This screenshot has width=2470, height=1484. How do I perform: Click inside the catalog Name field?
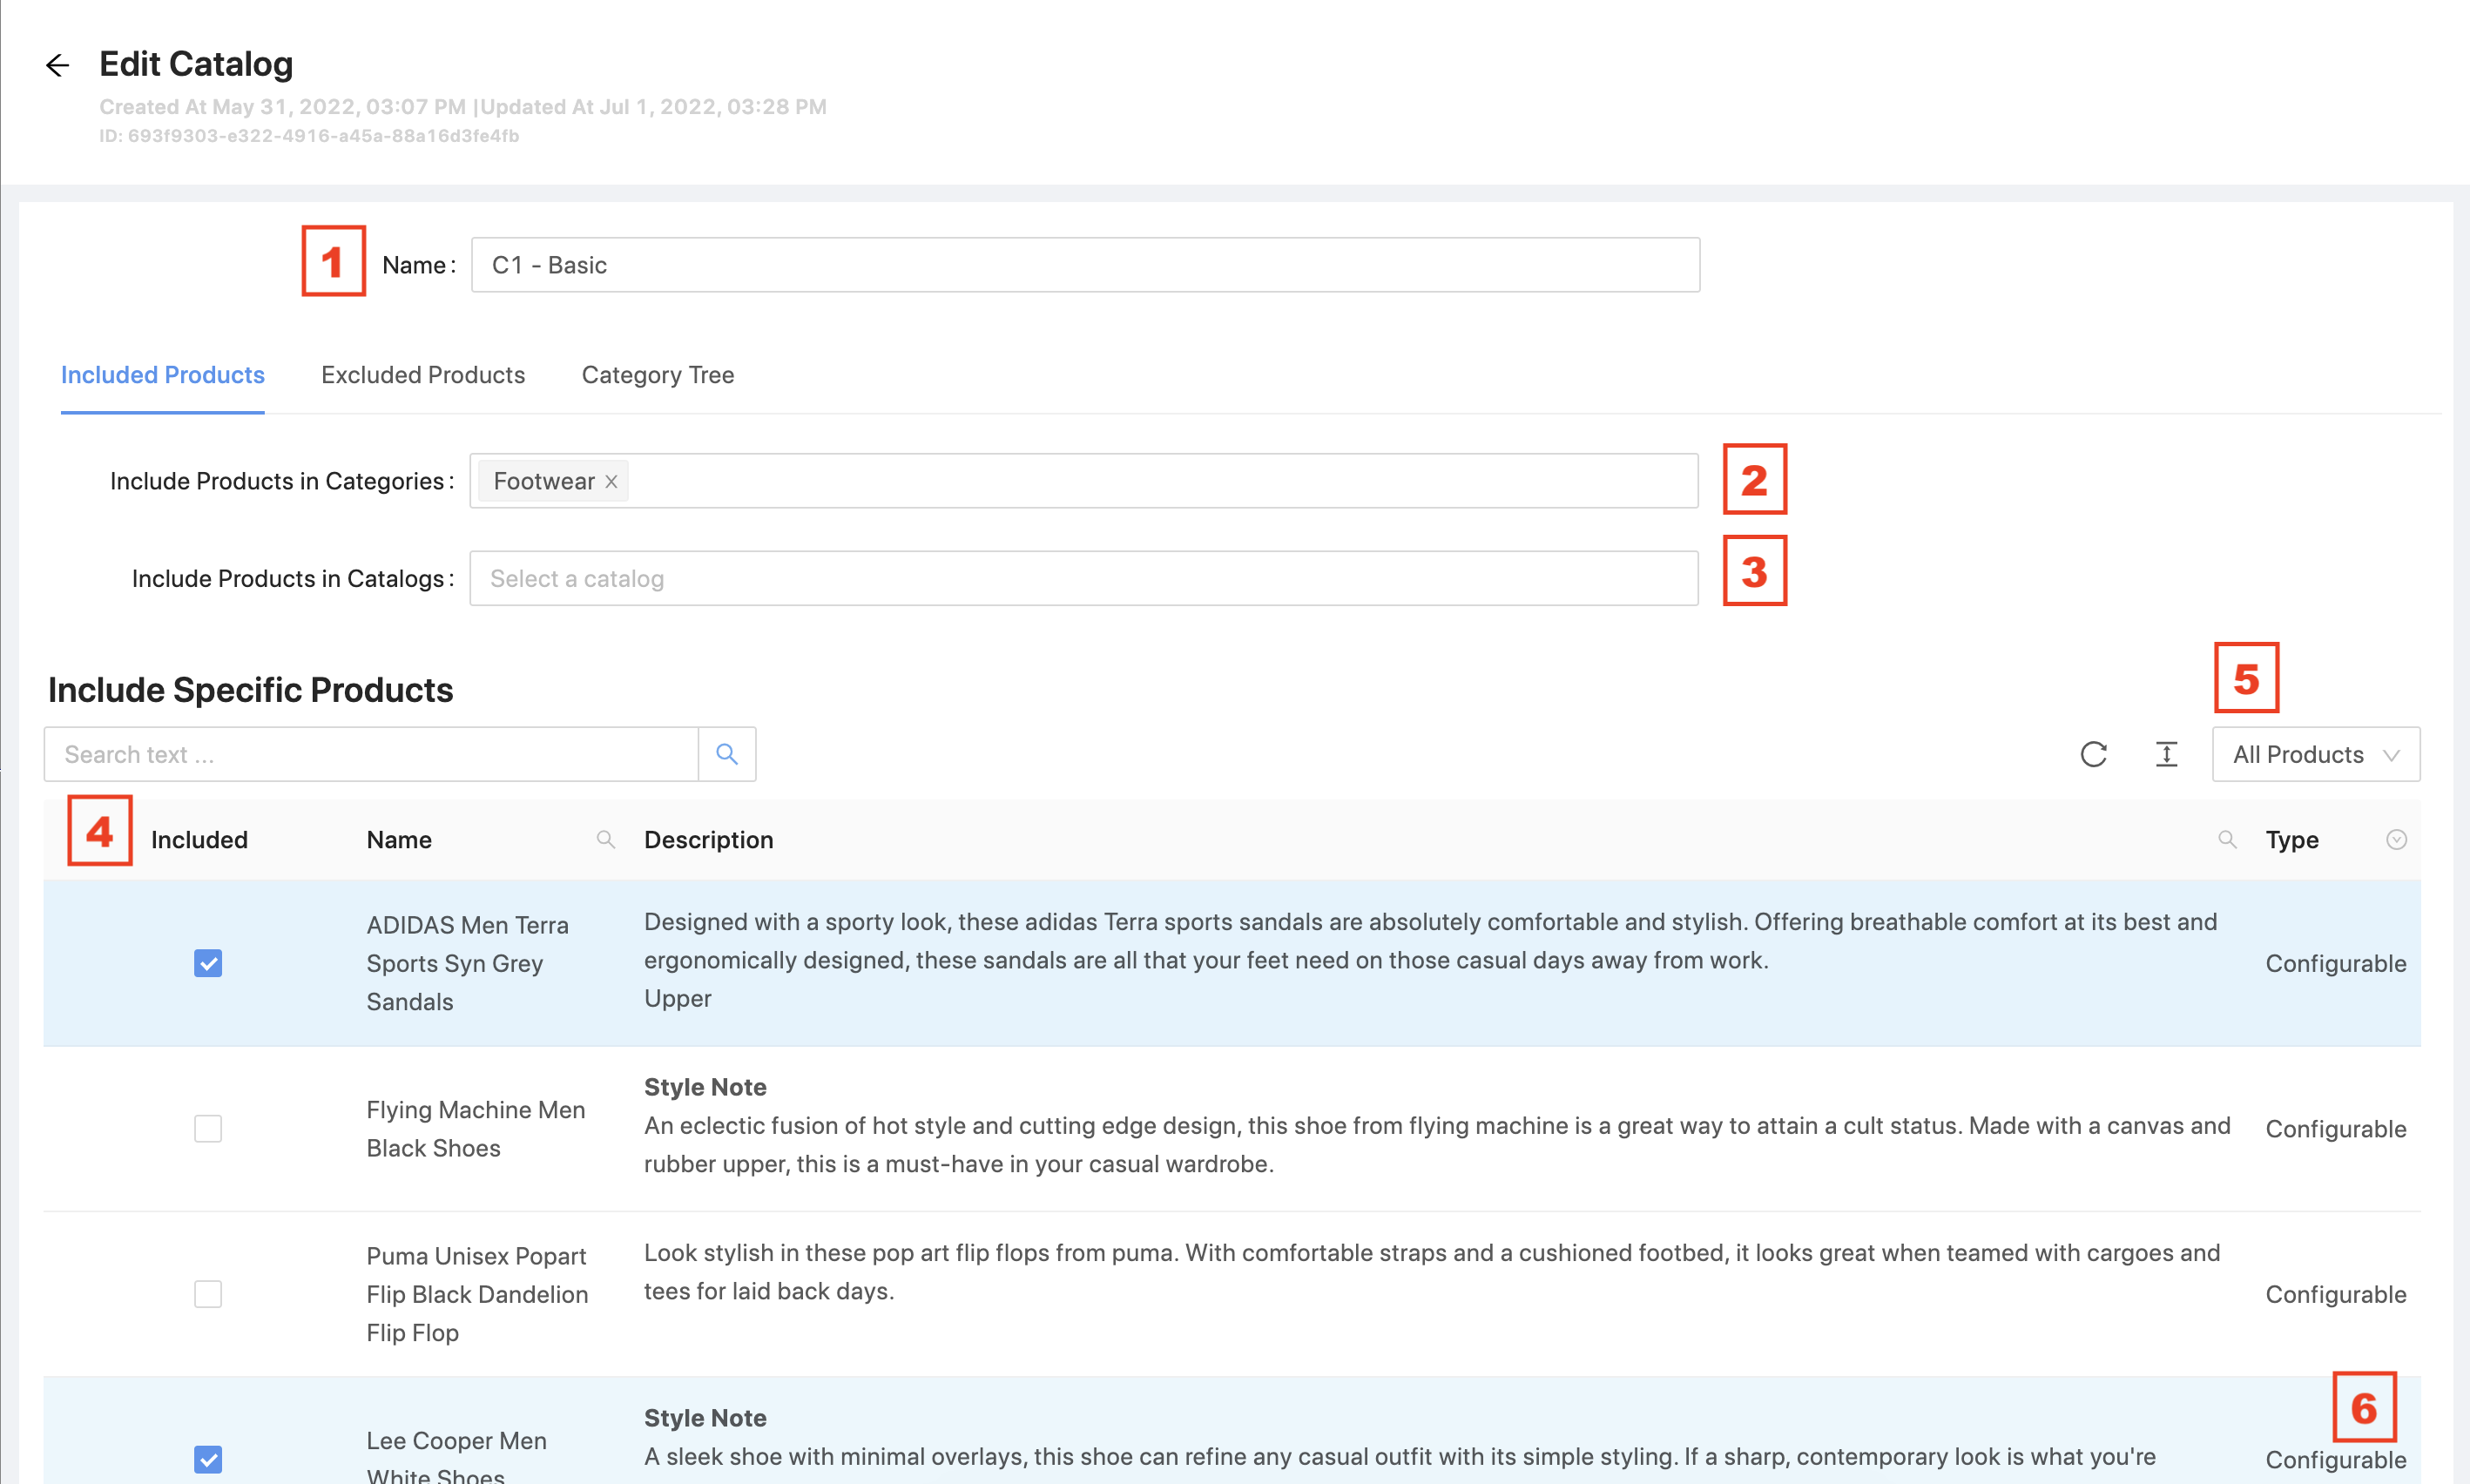(x=1084, y=265)
